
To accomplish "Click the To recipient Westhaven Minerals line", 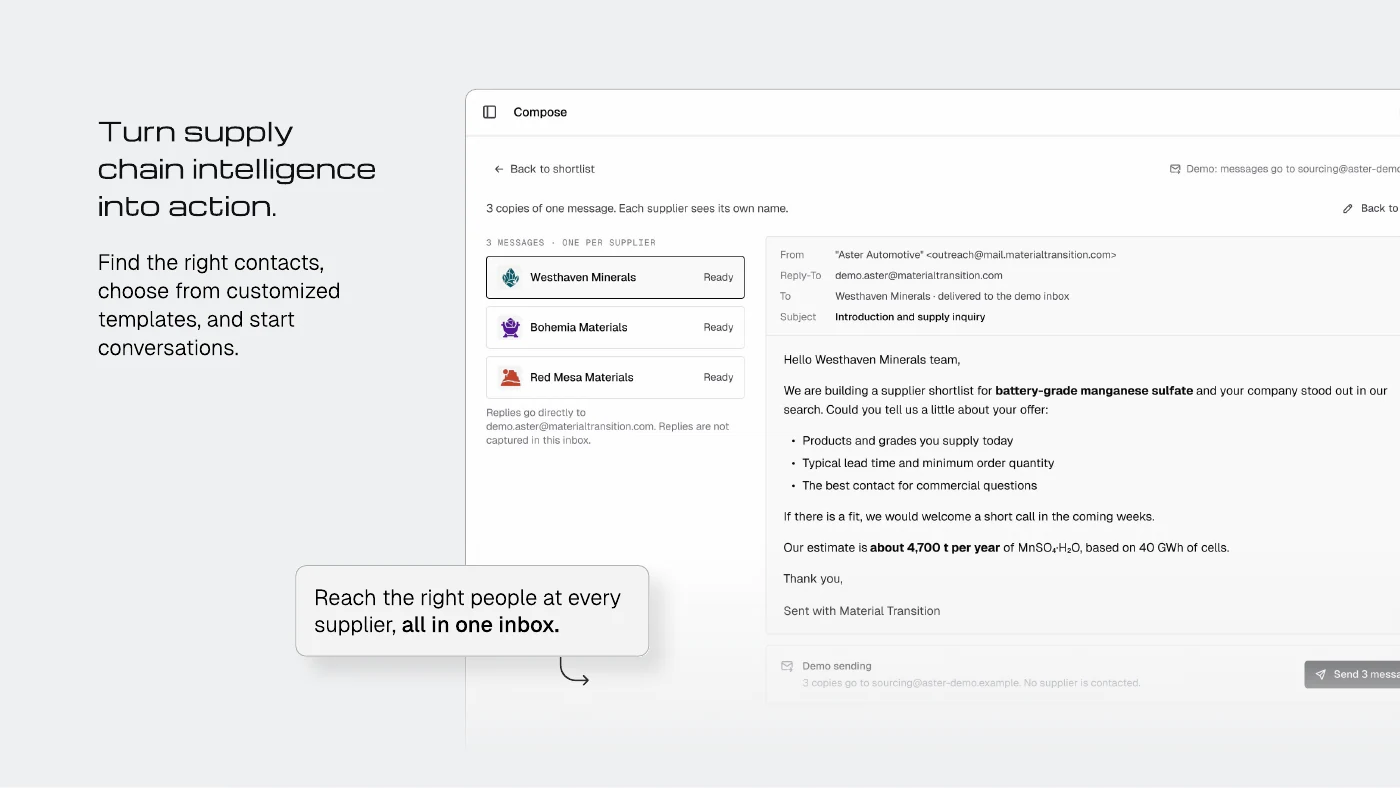I will pyautogui.click(x=952, y=297).
